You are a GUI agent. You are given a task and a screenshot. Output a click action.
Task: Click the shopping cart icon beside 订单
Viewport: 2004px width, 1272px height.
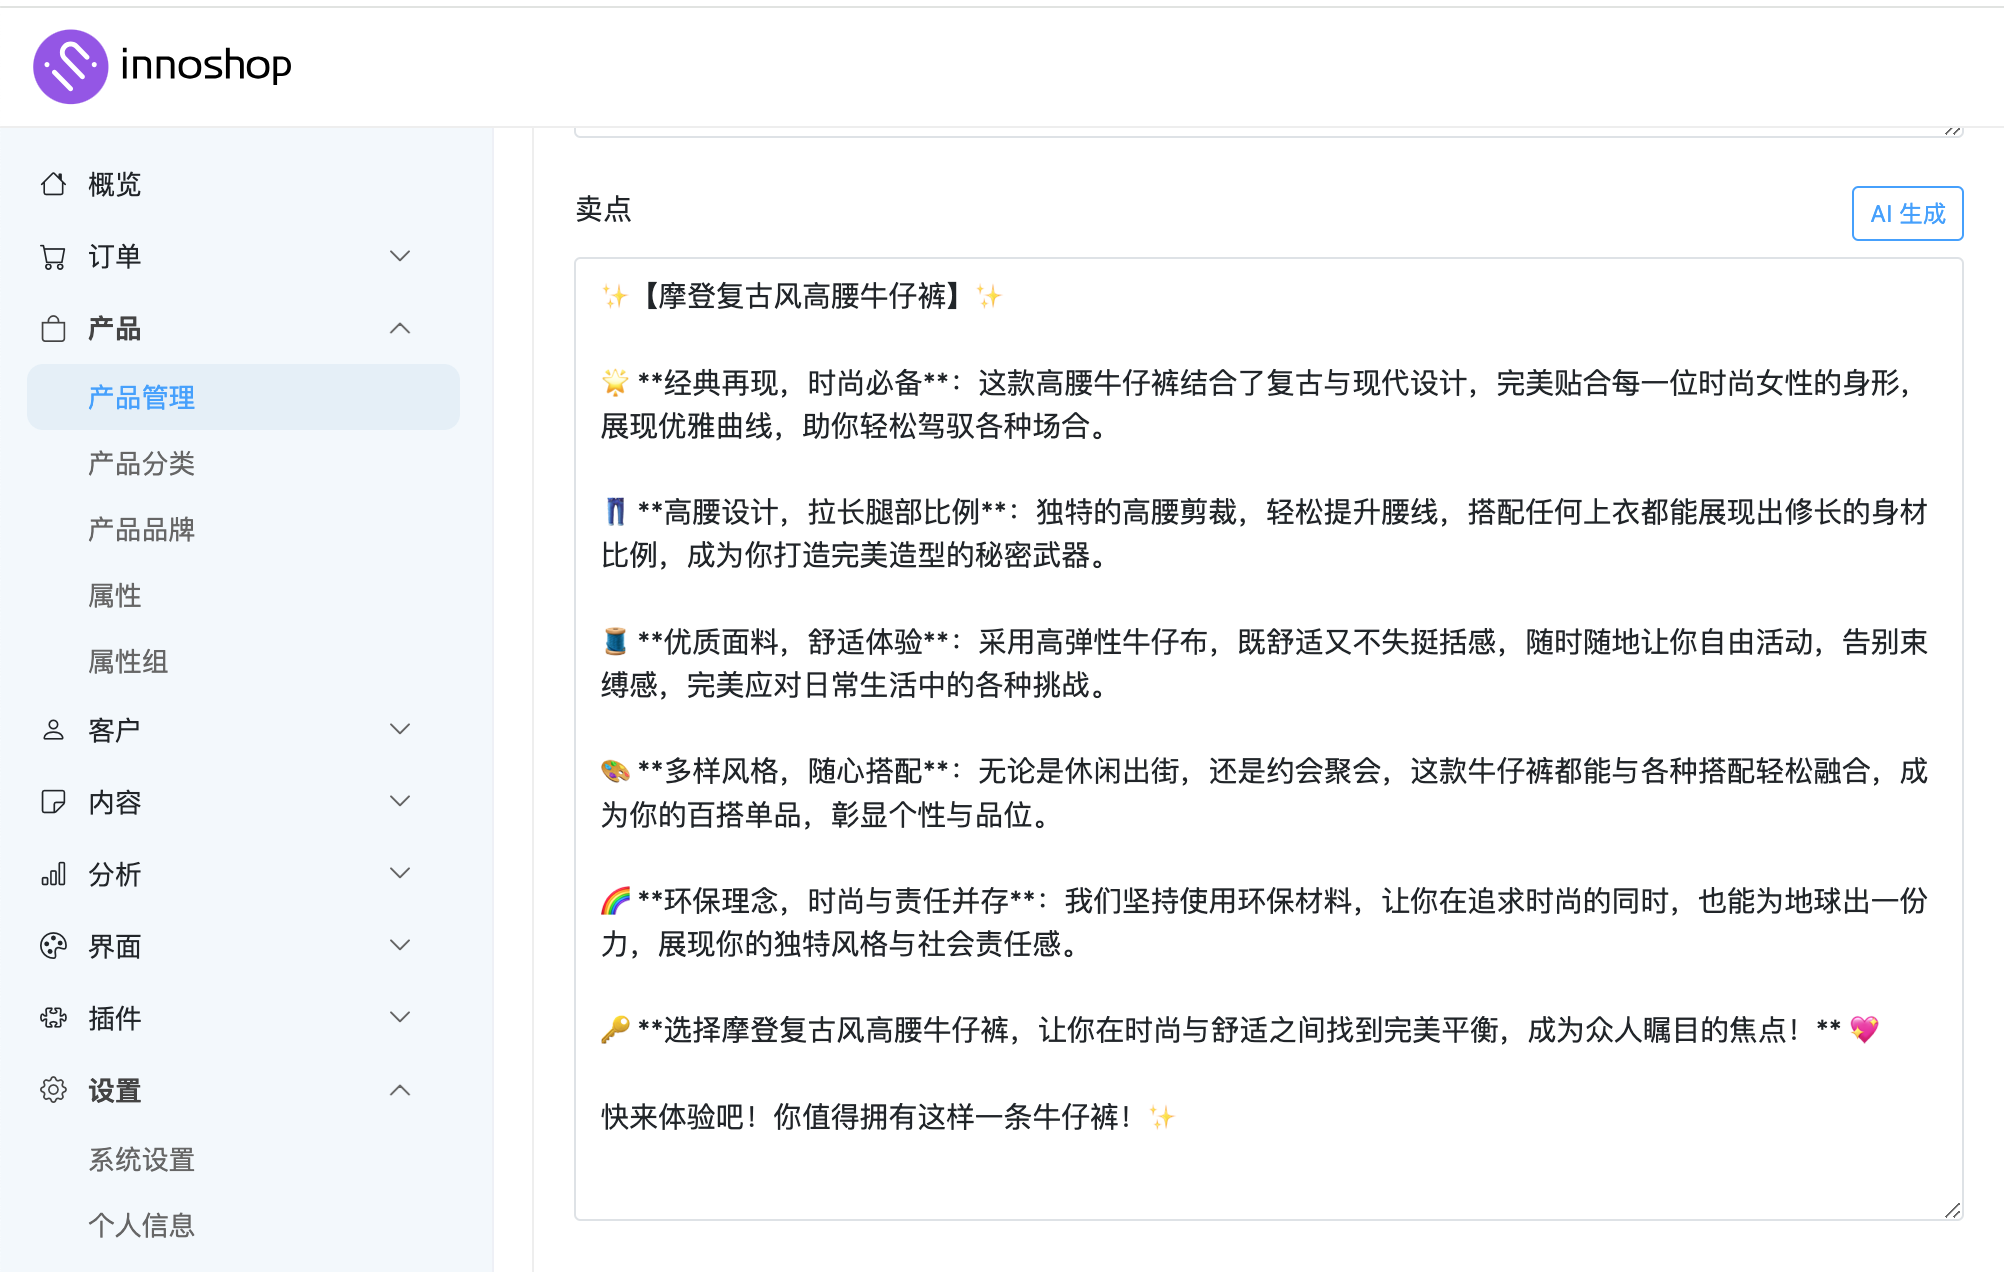pos(53,257)
